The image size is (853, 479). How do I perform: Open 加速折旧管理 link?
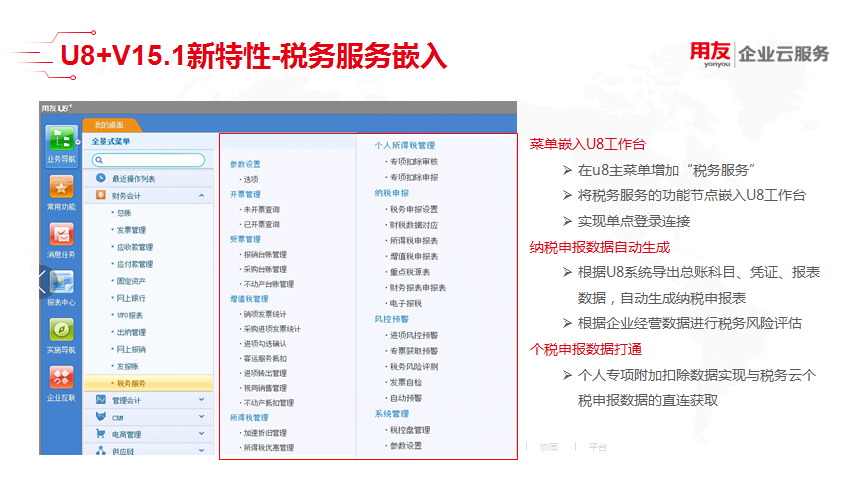(x=265, y=433)
